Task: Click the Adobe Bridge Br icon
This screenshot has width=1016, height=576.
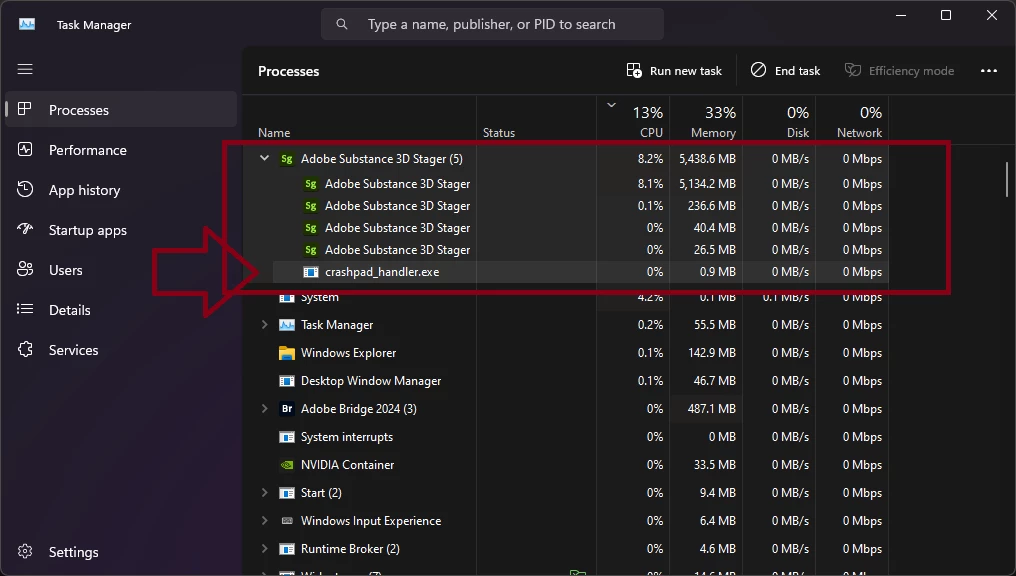Action: tap(287, 409)
